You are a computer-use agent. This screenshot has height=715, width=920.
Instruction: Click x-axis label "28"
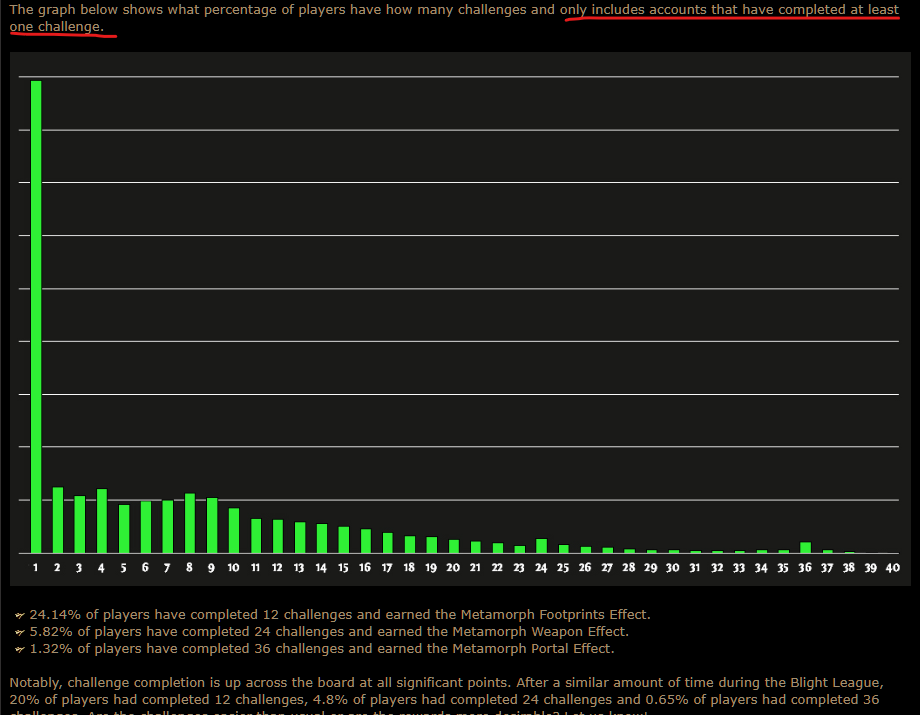tap(629, 567)
